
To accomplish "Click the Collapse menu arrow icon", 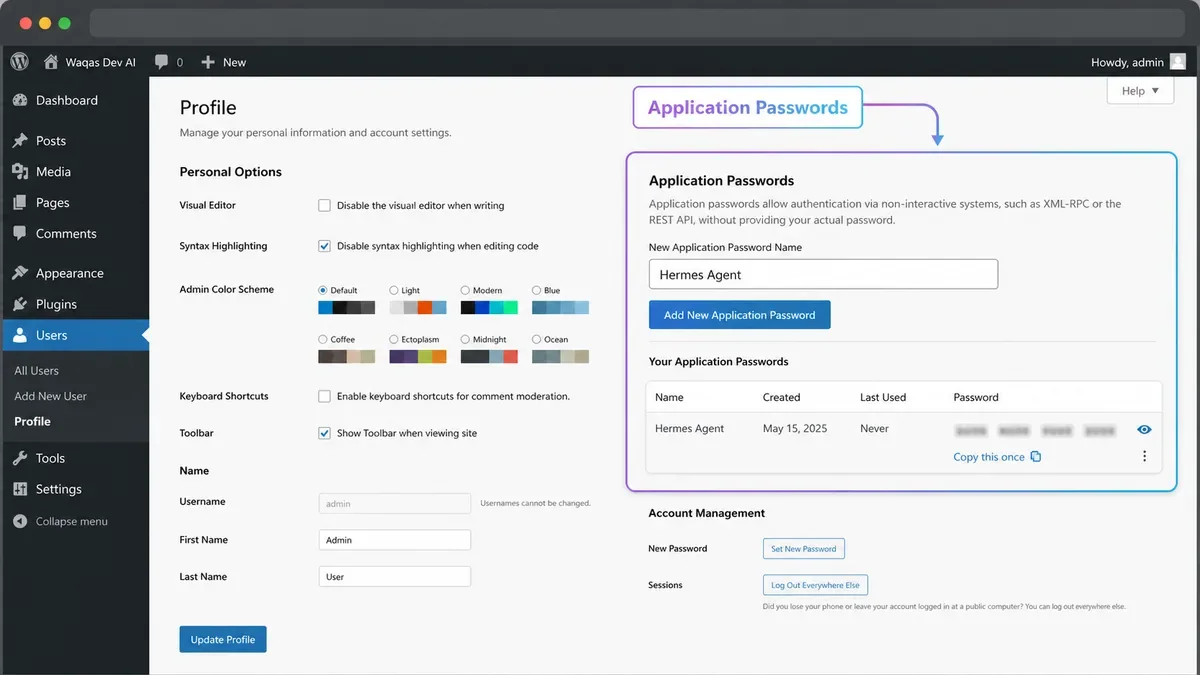I will 20,521.
